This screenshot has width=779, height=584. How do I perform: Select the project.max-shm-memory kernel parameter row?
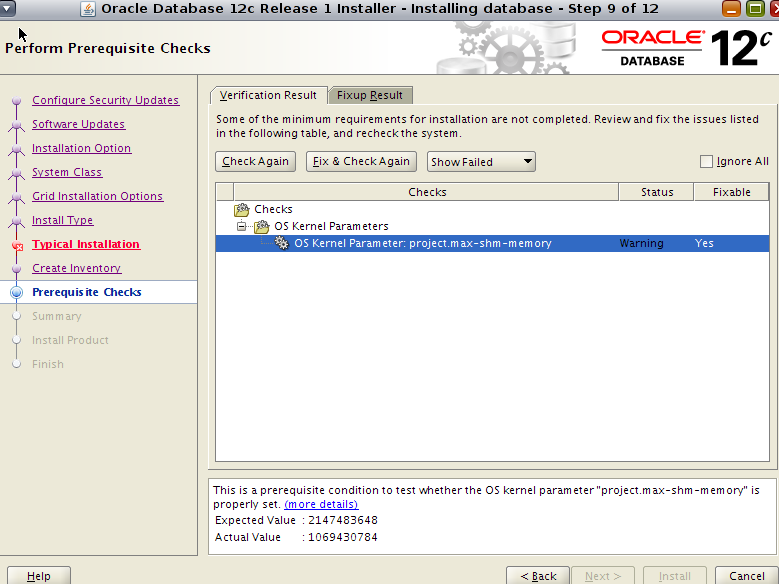click(x=492, y=243)
